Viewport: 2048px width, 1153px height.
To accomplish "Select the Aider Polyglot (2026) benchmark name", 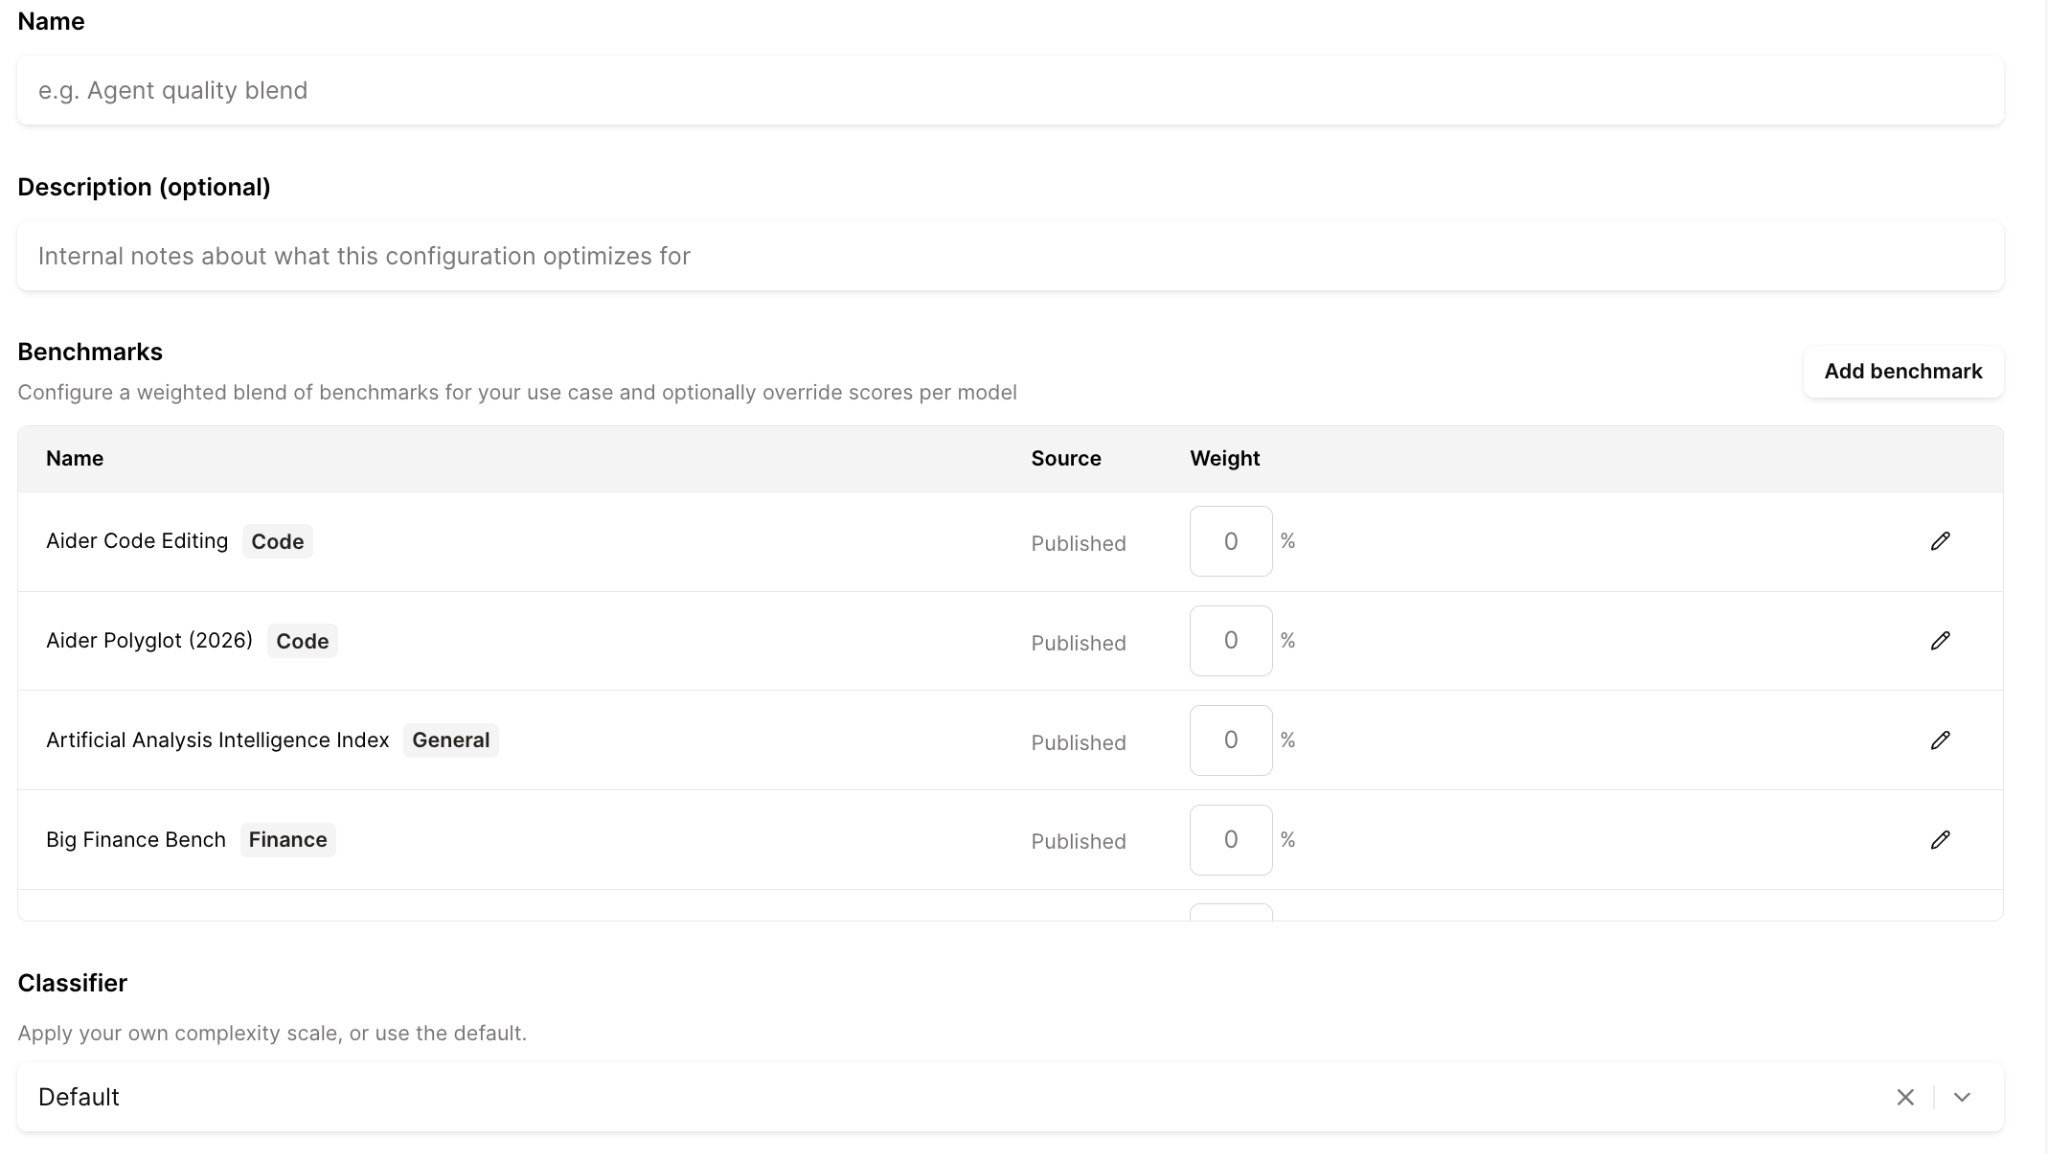I will [x=149, y=640].
